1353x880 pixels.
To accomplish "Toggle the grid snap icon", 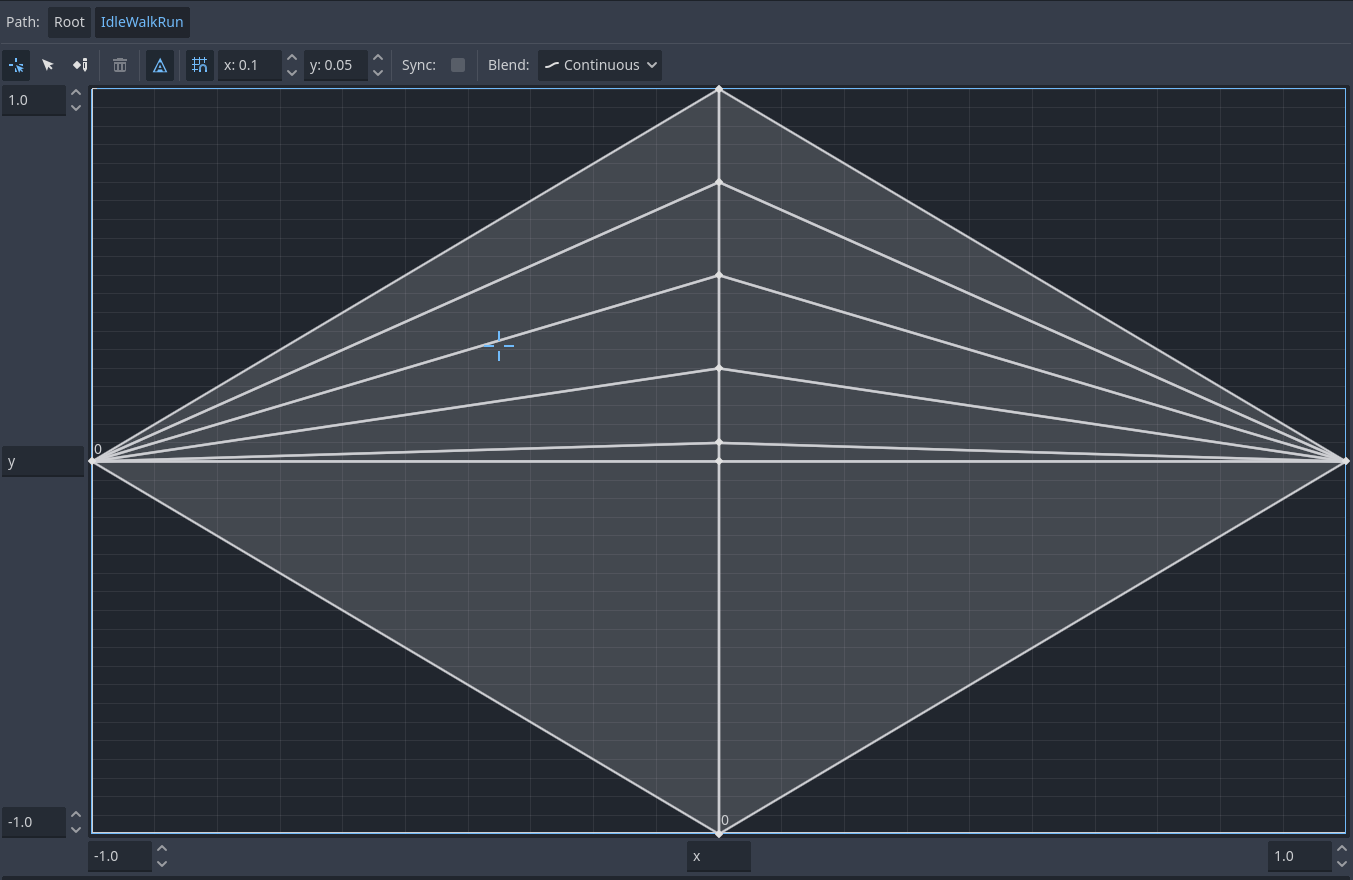I will coord(200,65).
